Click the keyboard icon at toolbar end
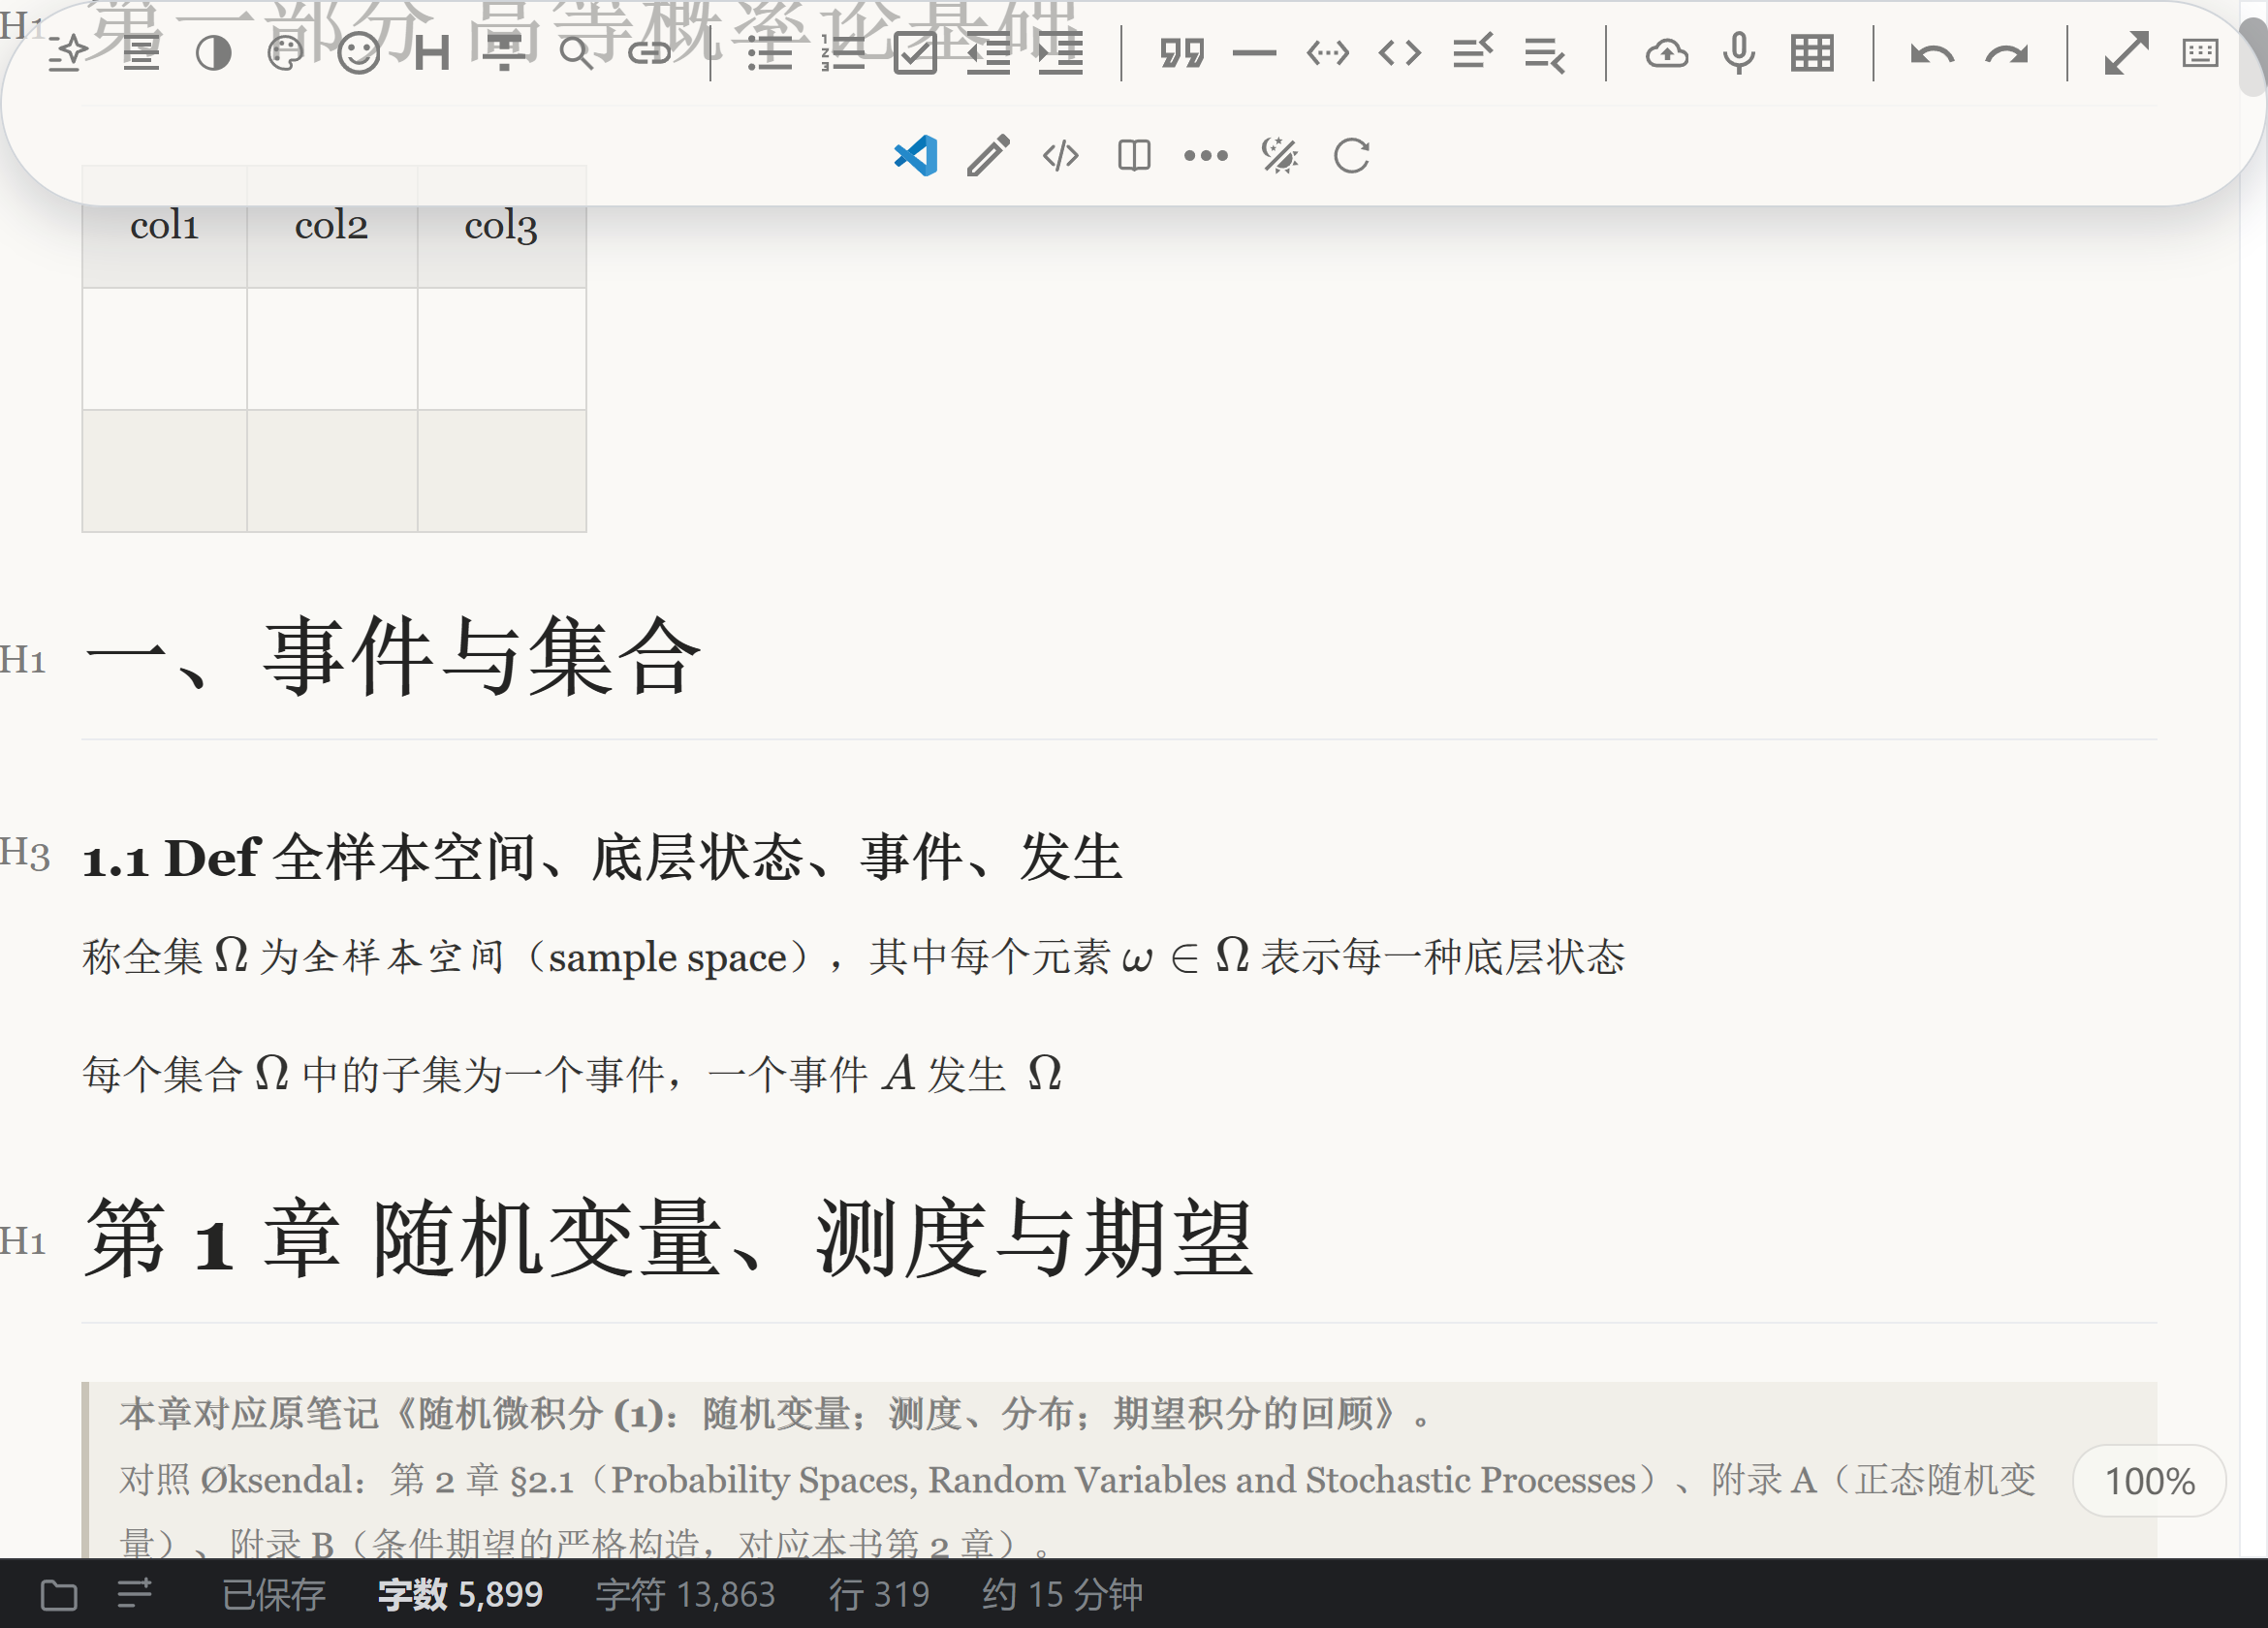The height and width of the screenshot is (1628, 2268). click(2200, 53)
